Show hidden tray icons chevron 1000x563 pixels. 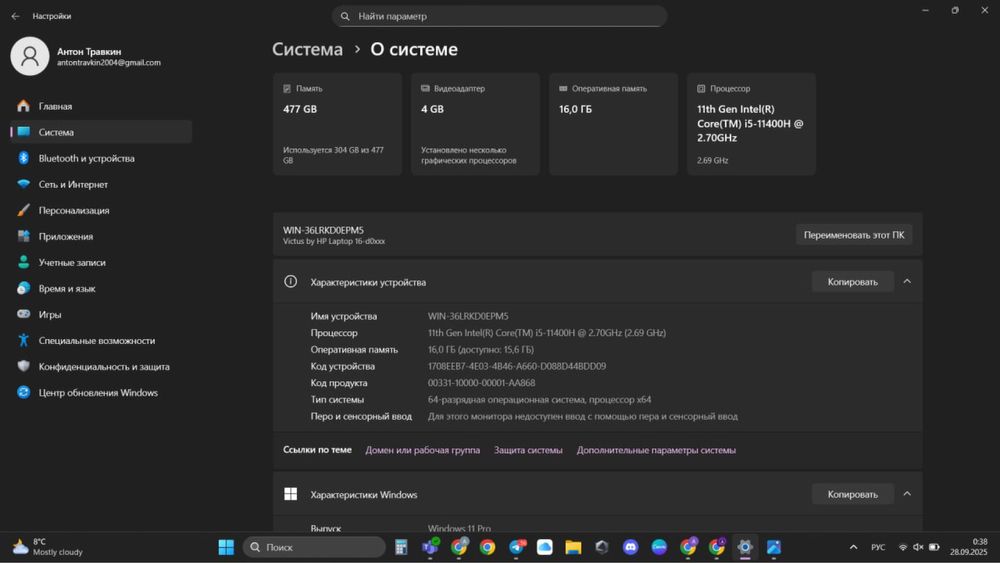(x=853, y=547)
